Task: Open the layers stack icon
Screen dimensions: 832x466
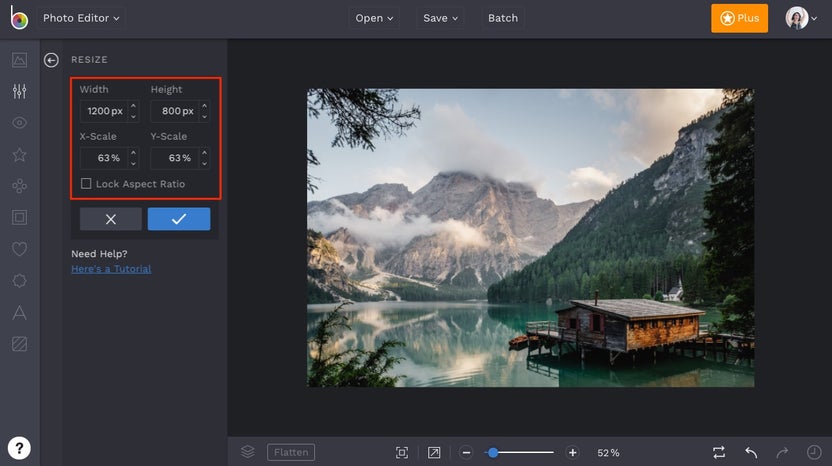Action: [x=248, y=452]
